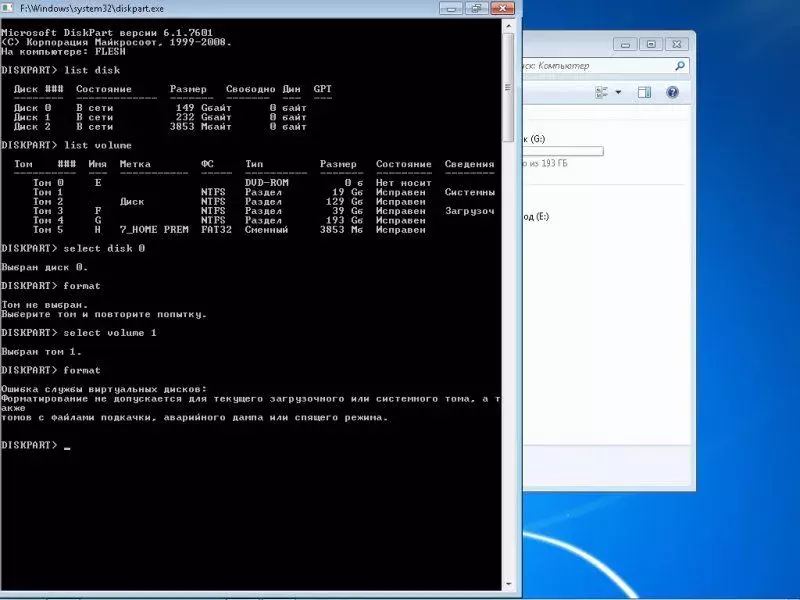
Task: Click the 'Диск 1' row showing 232 Gбайт
Action: (x=160, y=117)
